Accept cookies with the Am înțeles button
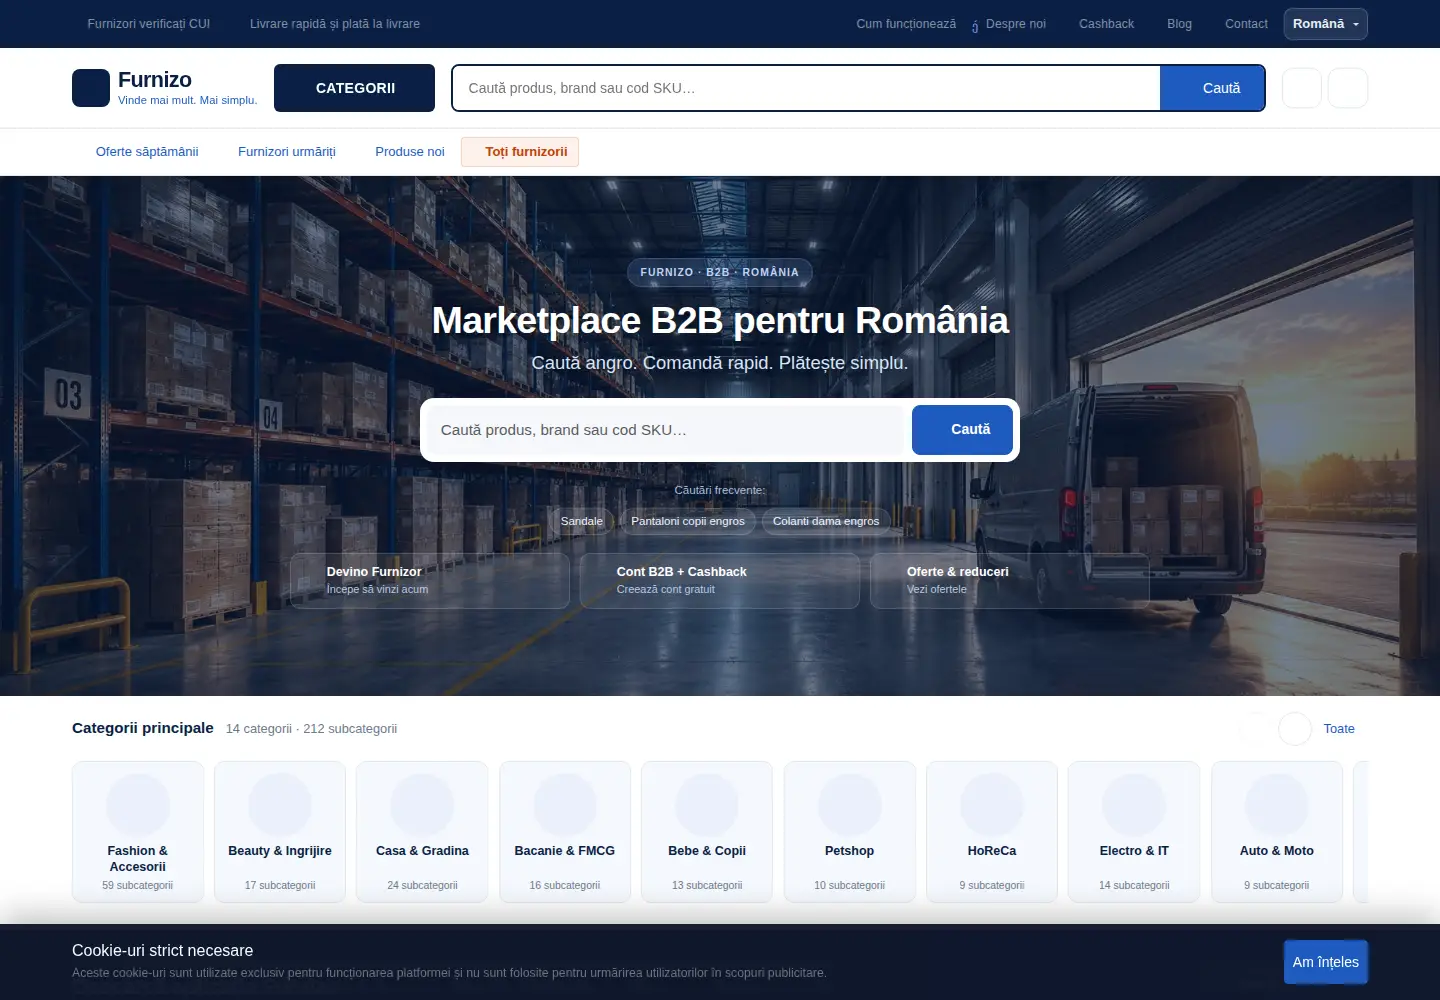The image size is (1440, 1000). point(1326,962)
